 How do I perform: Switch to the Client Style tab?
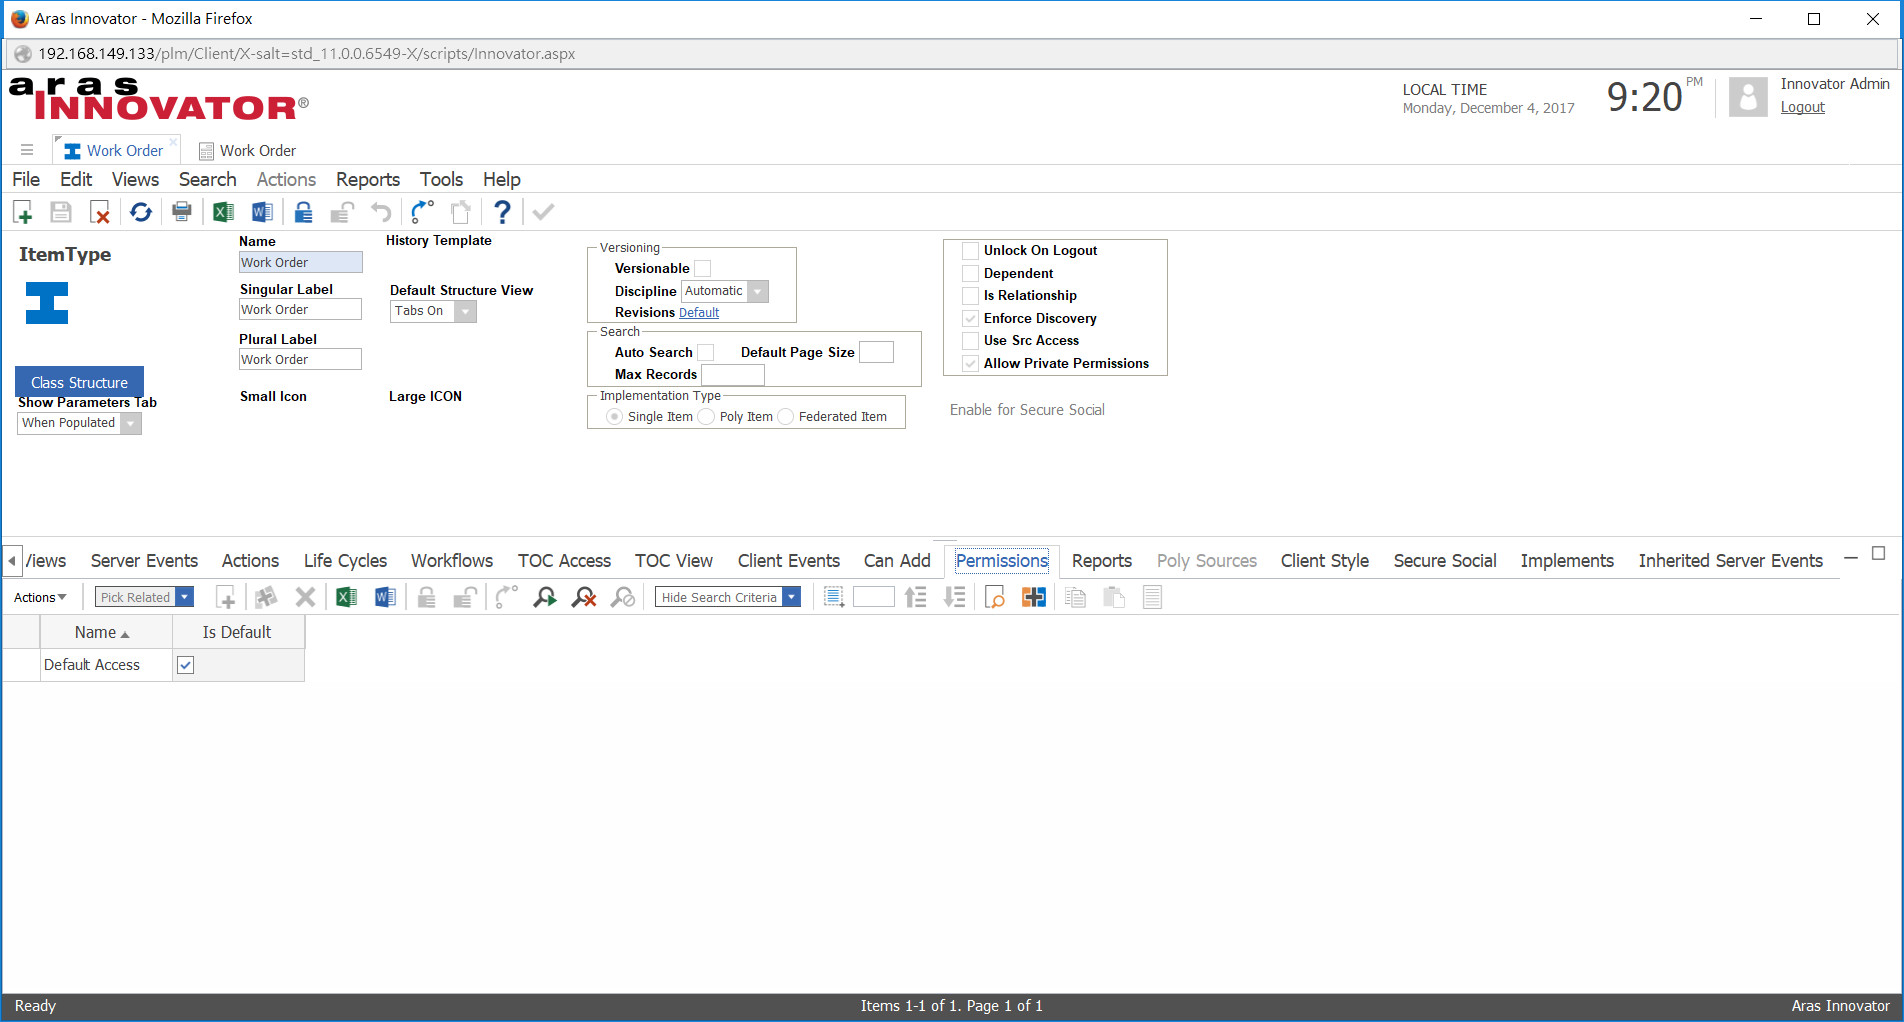pos(1324,561)
